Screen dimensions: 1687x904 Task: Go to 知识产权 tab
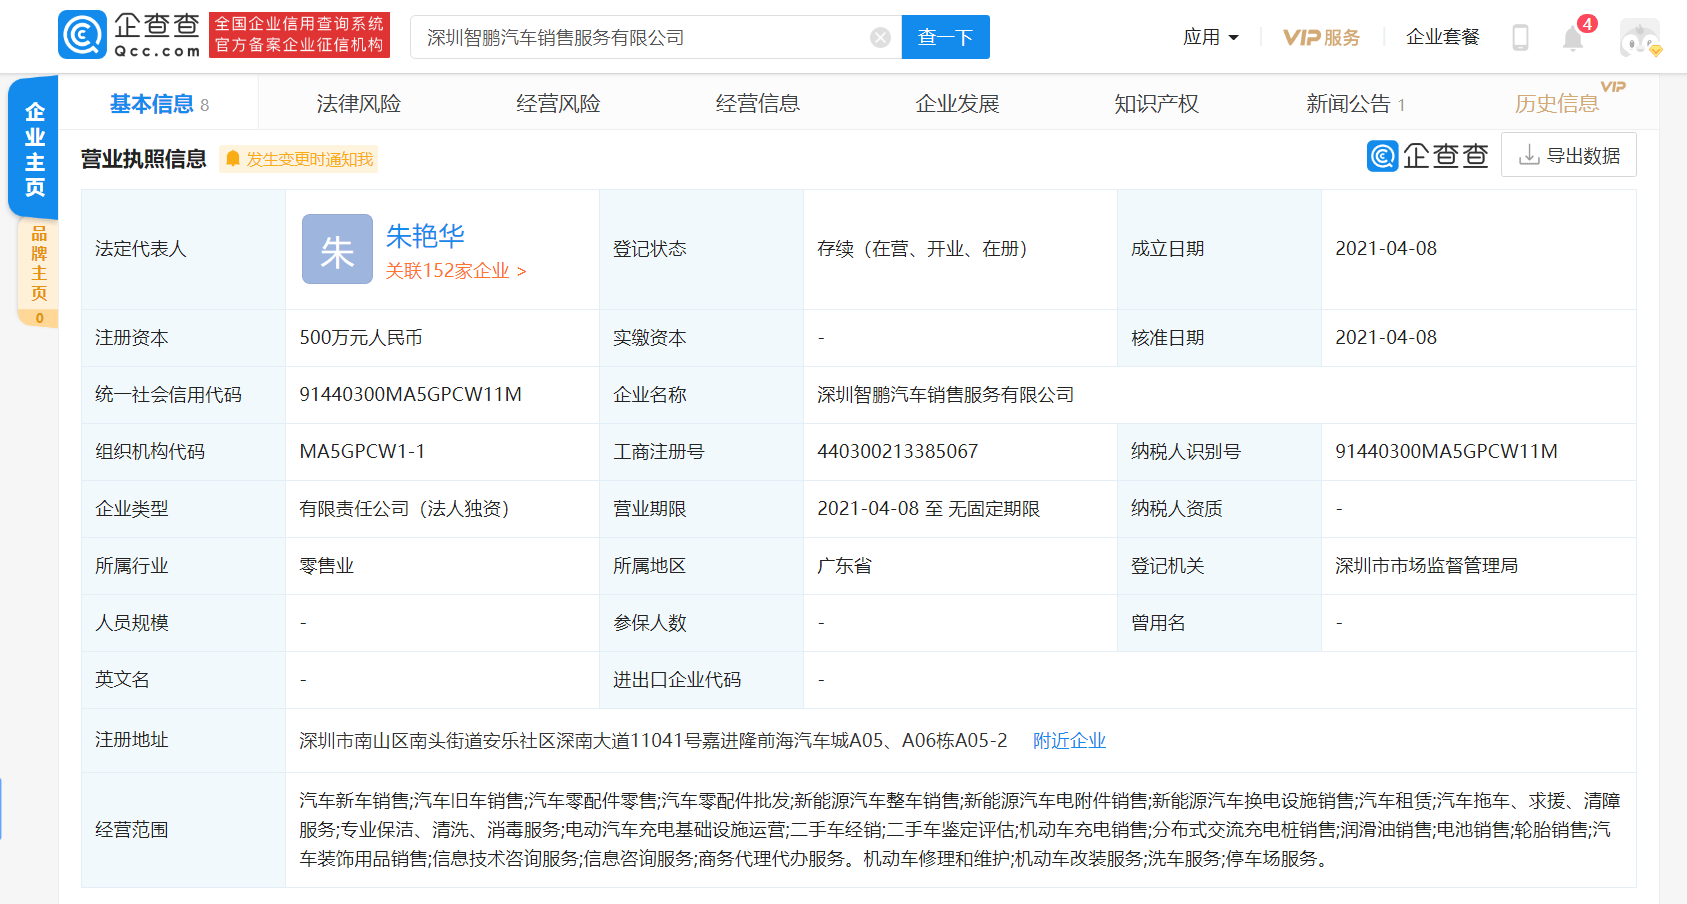click(x=1156, y=104)
